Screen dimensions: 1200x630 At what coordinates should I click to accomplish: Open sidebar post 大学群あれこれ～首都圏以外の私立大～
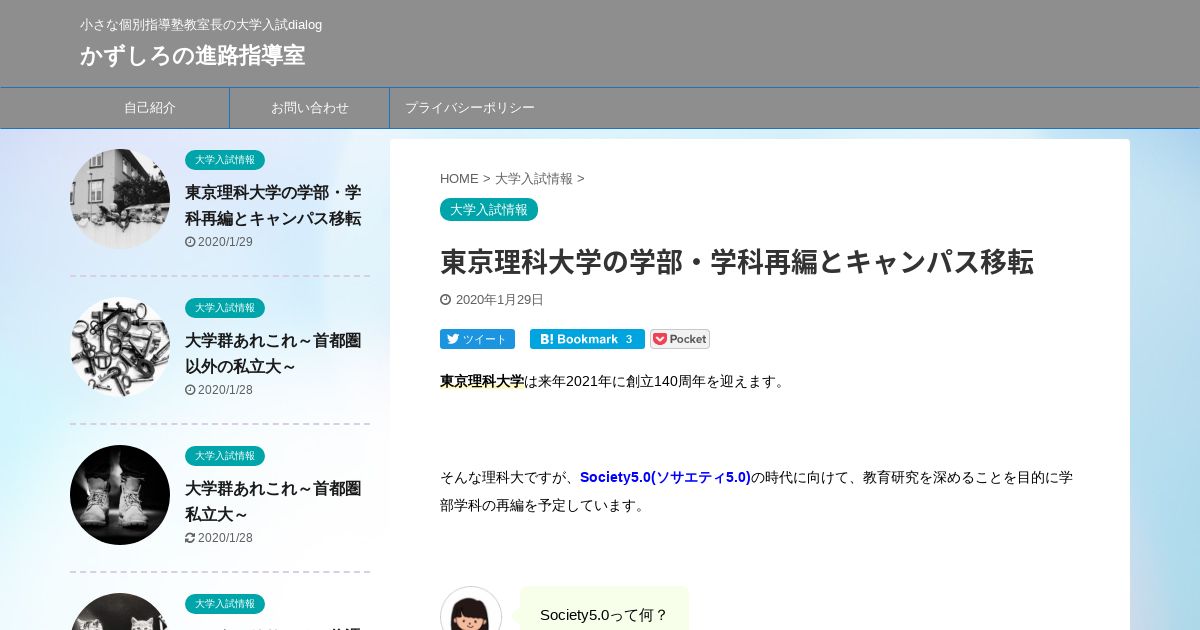[x=273, y=353]
